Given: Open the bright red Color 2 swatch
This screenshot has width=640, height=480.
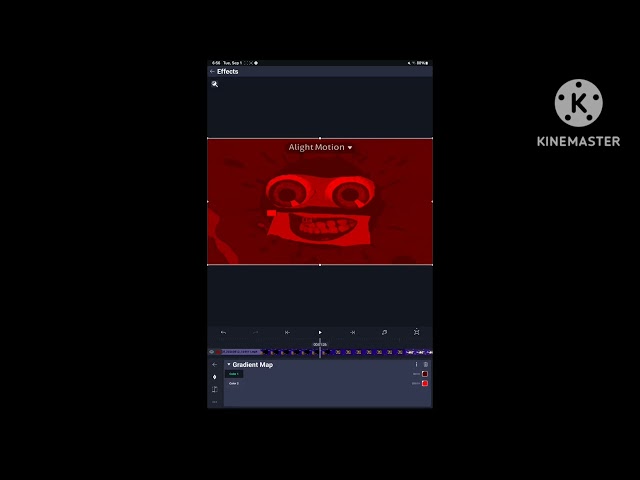Looking at the screenshot, I should pos(425,383).
